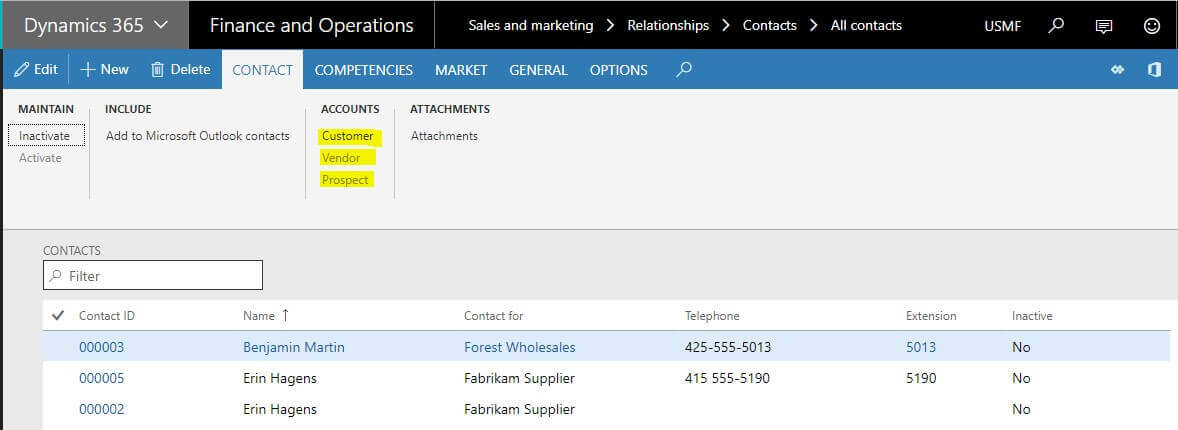1178x430 pixels.
Task: Open the company search magnifier icon
Action: coord(1056,26)
